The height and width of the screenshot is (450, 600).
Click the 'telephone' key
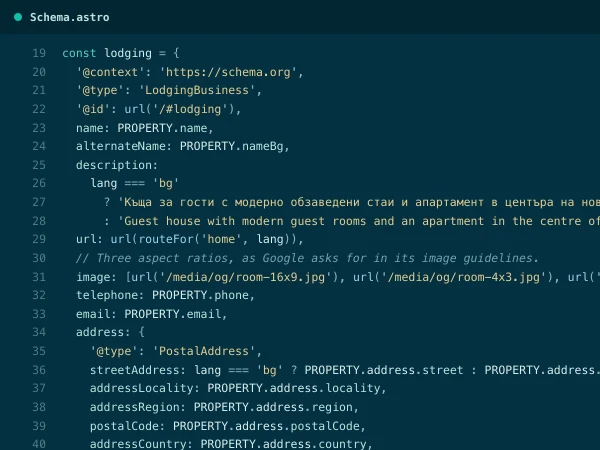(107, 295)
